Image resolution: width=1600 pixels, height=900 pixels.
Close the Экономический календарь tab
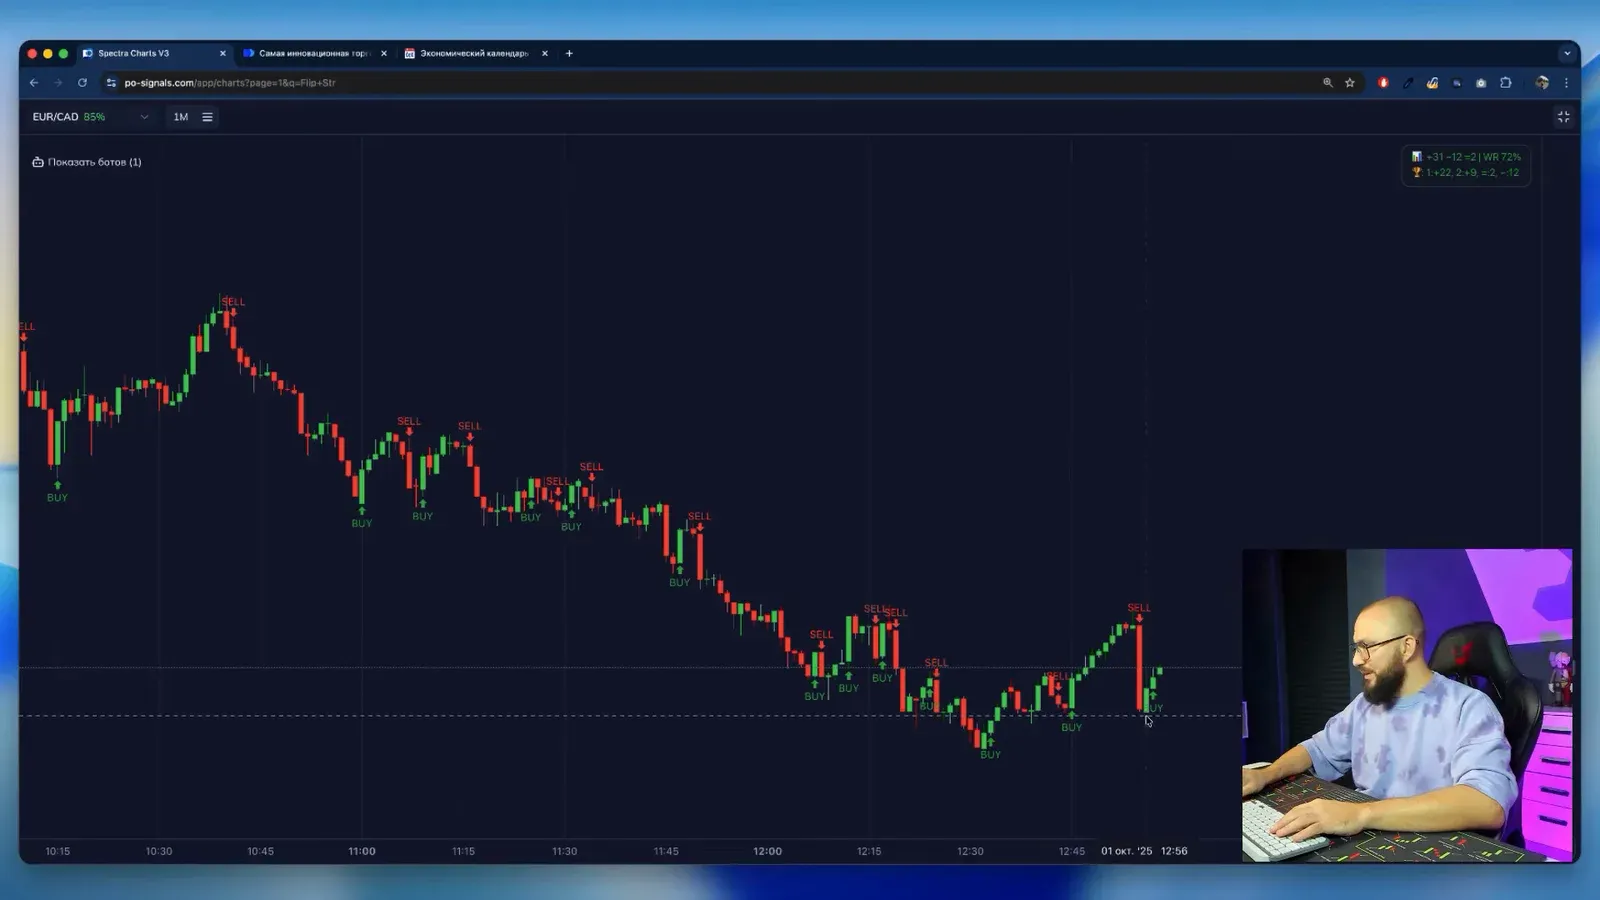pyautogui.click(x=544, y=54)
